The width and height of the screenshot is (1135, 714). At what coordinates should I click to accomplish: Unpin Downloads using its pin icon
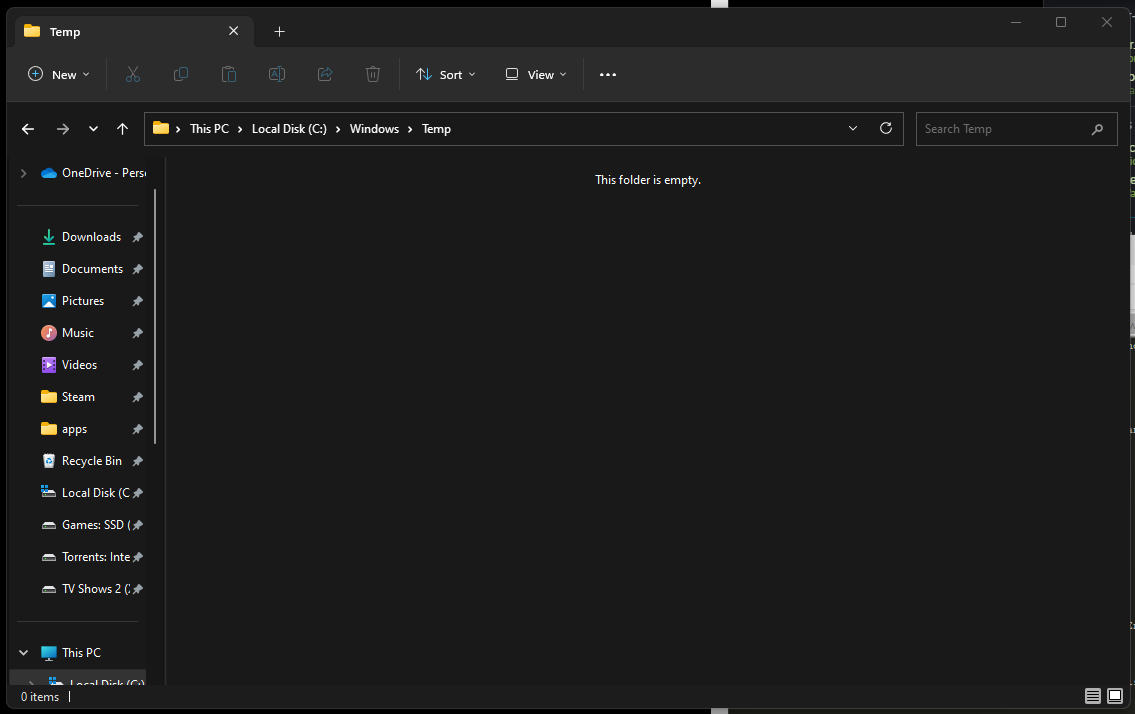[x=138, y=237]
